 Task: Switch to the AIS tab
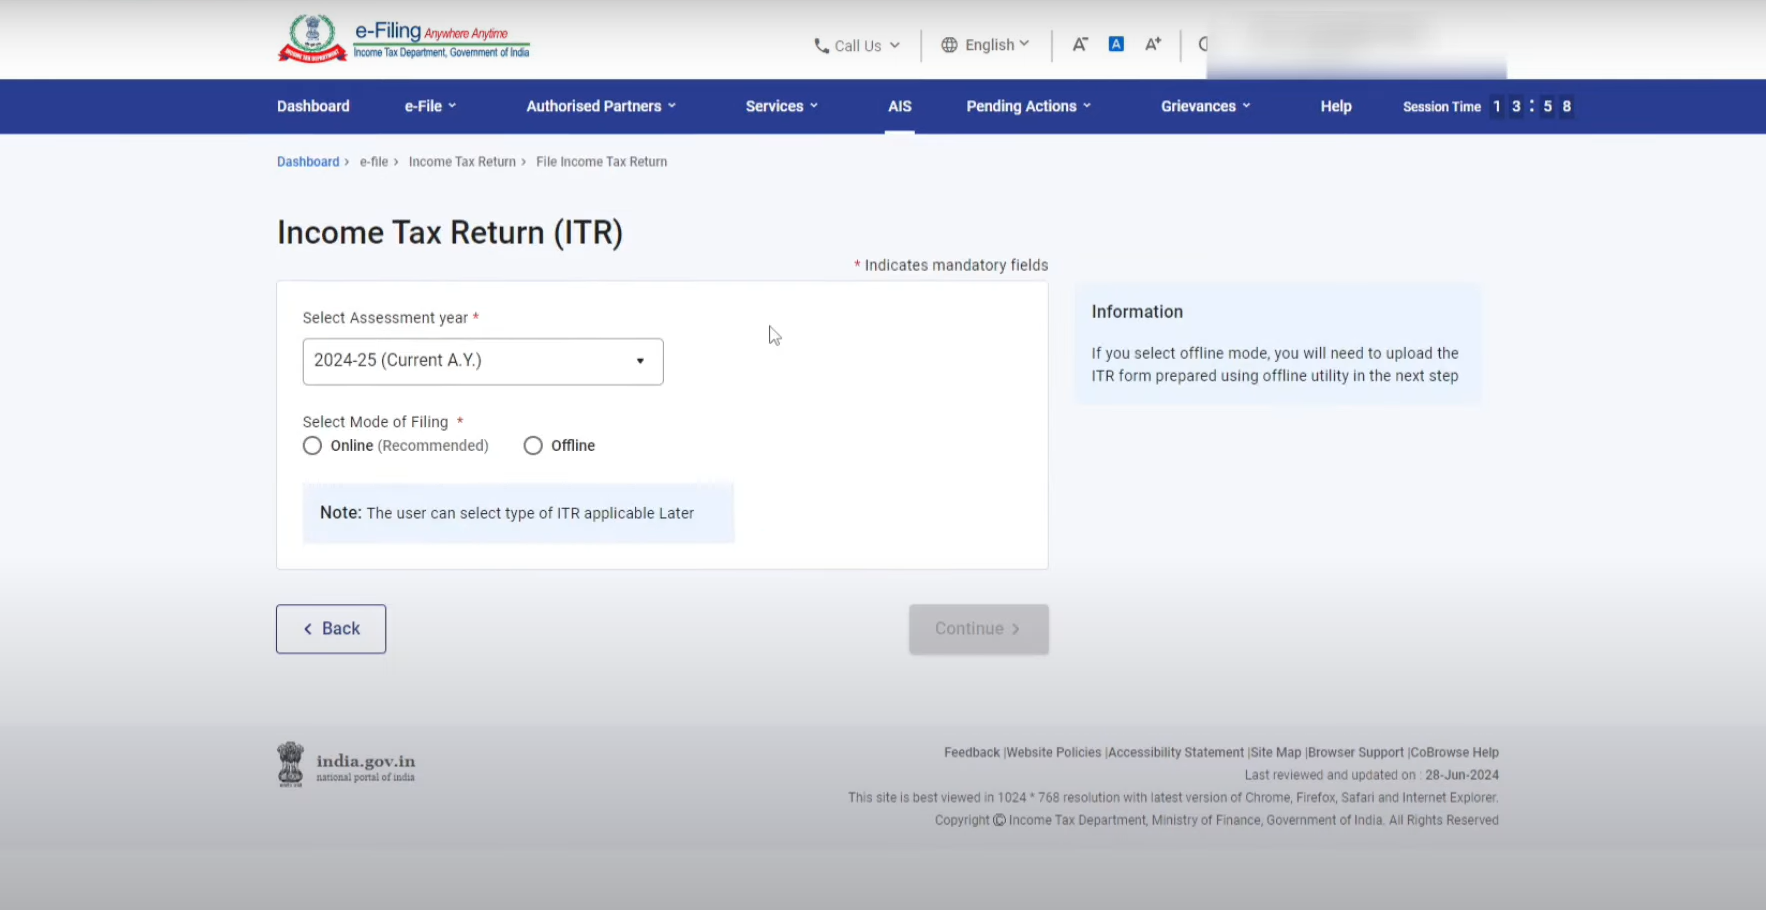pos(899,106)
